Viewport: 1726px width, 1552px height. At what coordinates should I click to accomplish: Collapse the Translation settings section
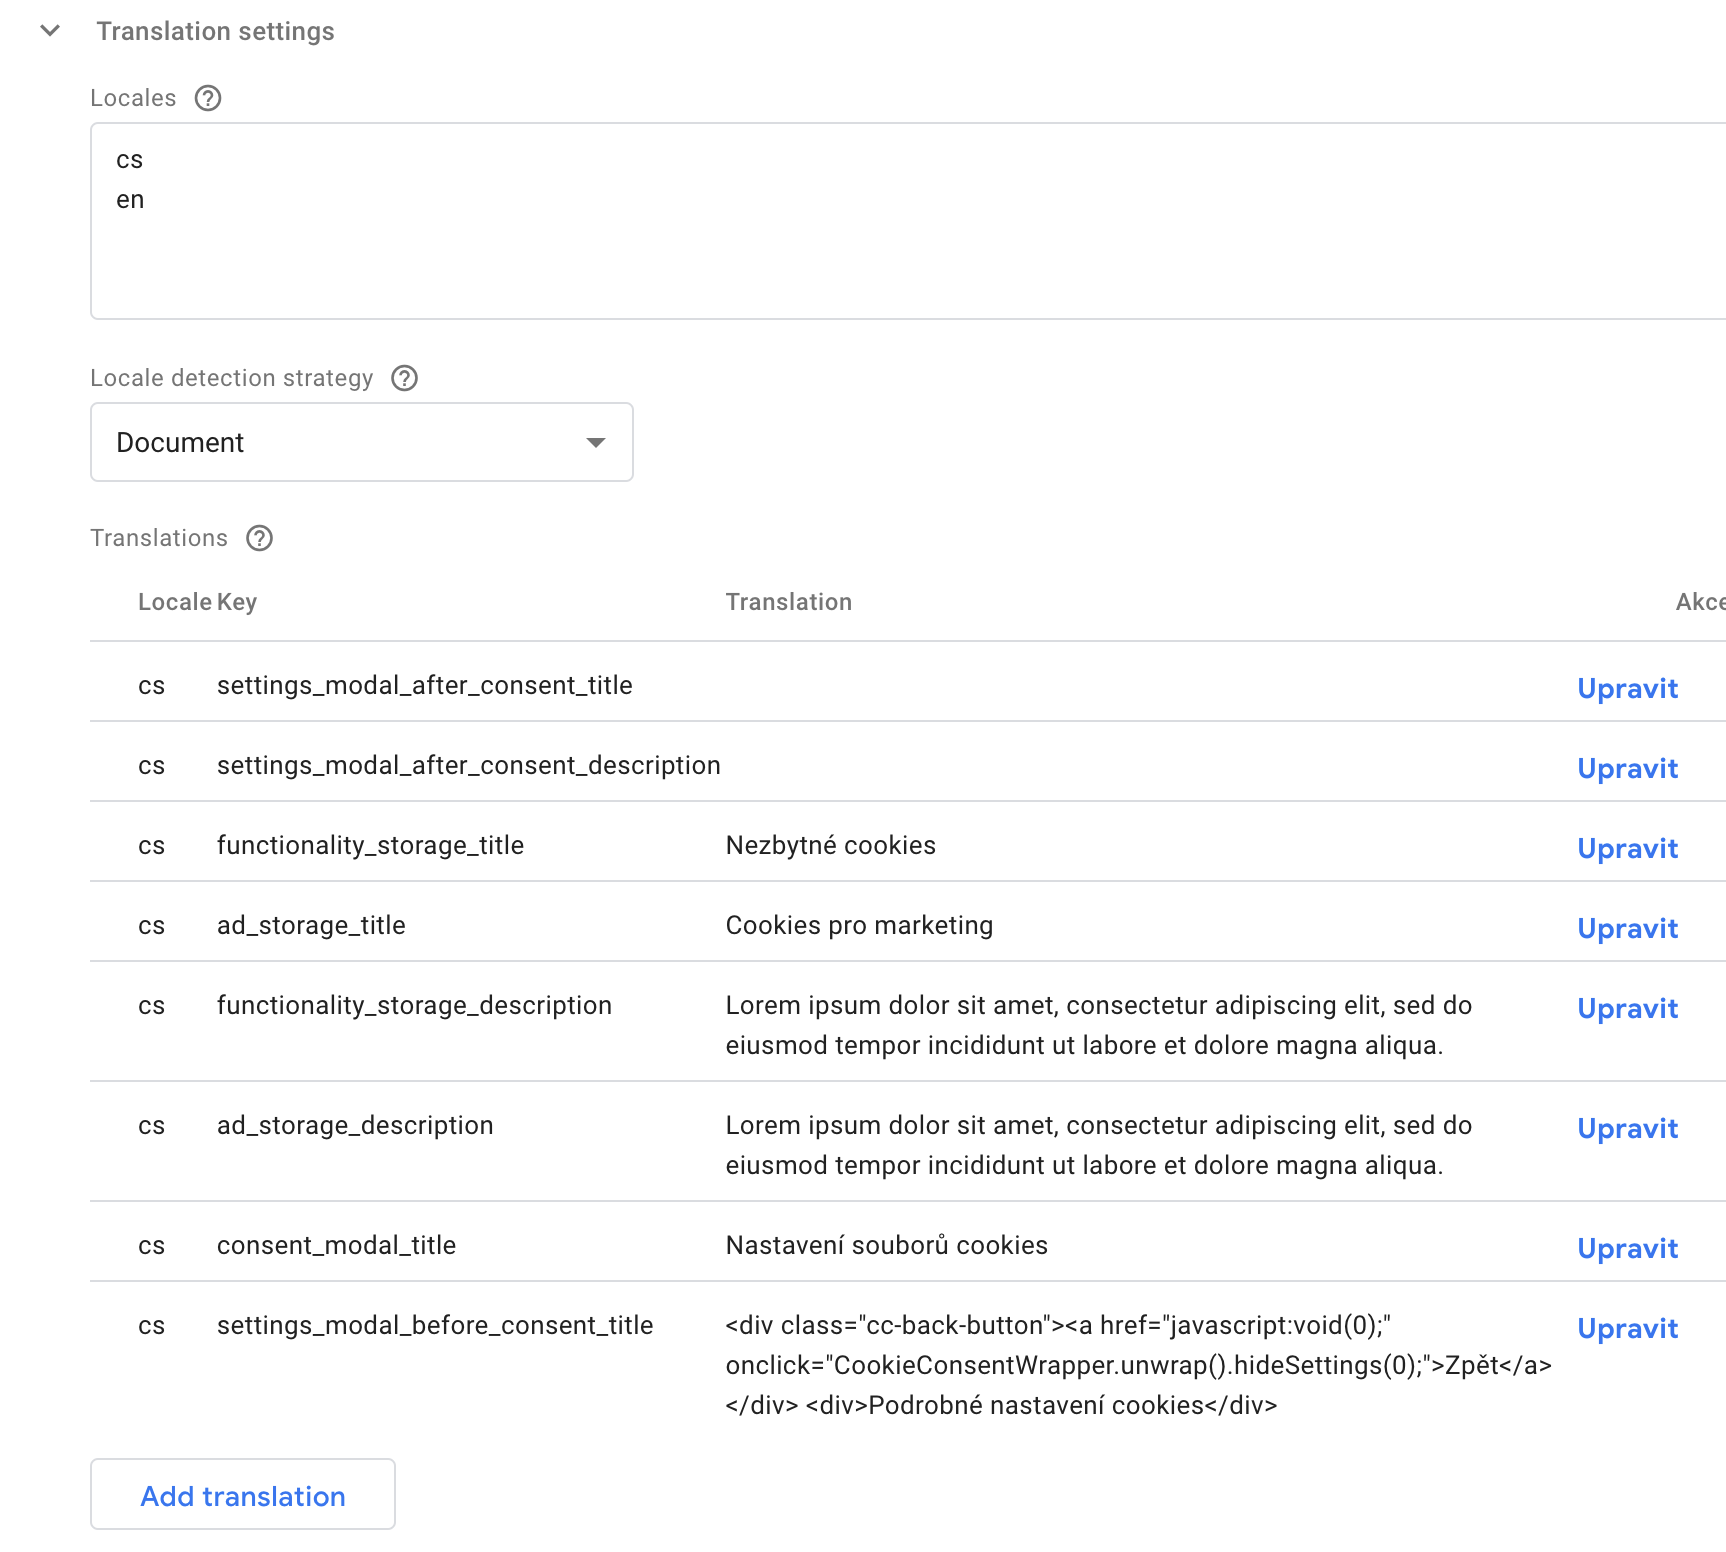(47, 31)
